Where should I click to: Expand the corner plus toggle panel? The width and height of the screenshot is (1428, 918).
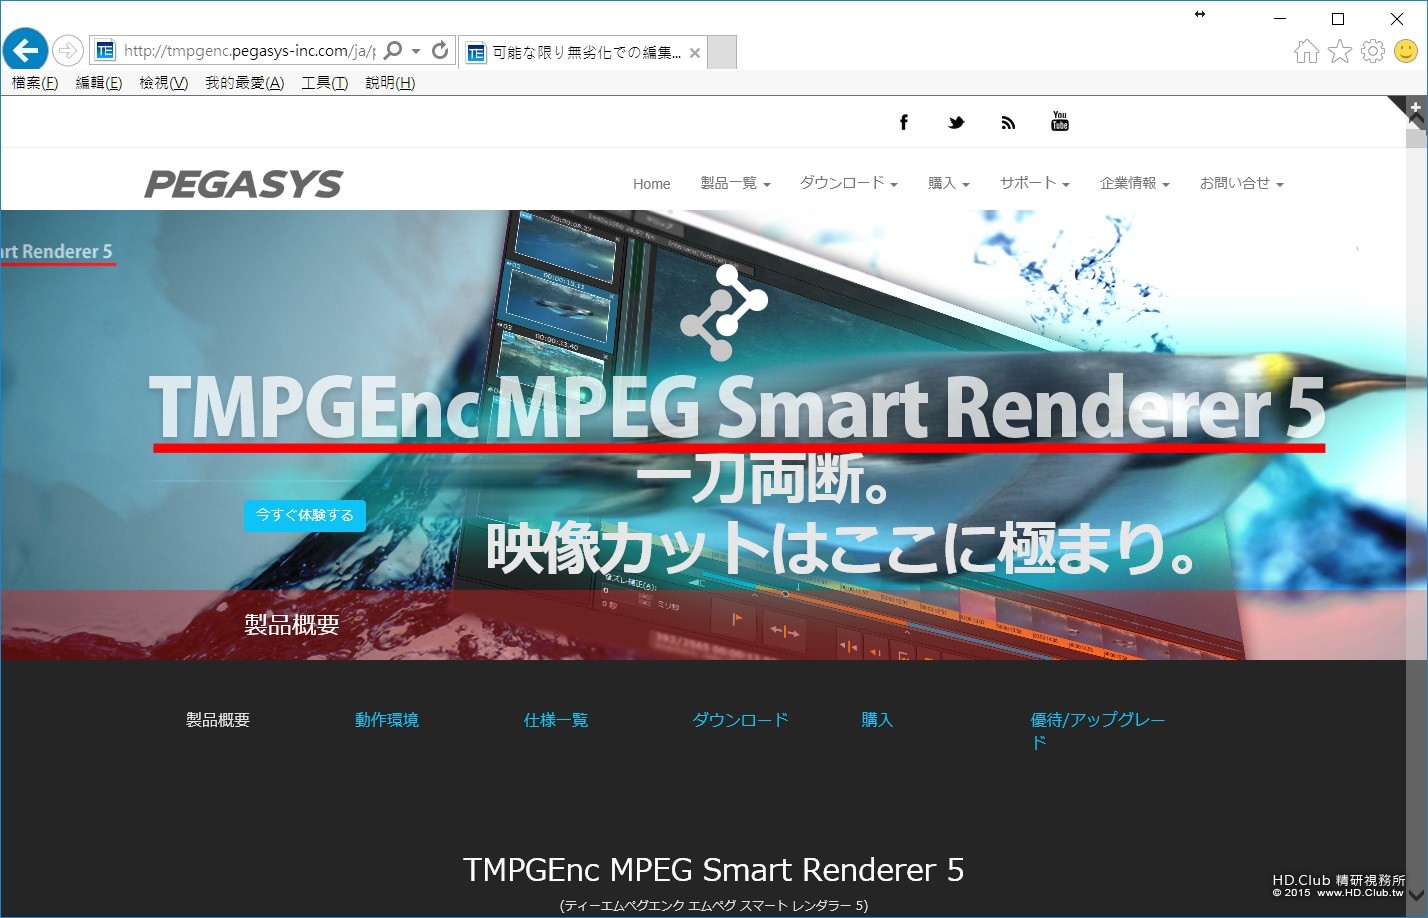[1414, 107]
